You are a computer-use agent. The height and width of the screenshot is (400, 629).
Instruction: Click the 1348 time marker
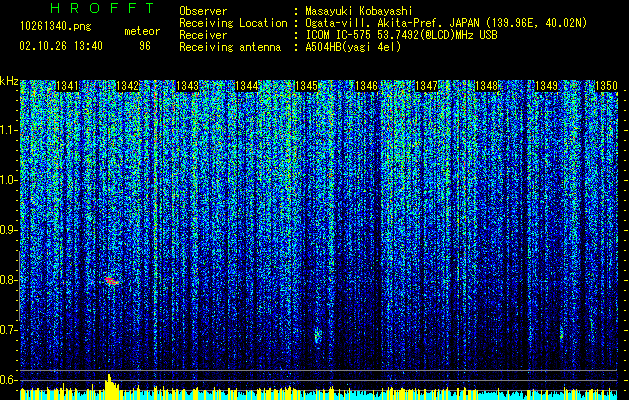coord(486,86)
